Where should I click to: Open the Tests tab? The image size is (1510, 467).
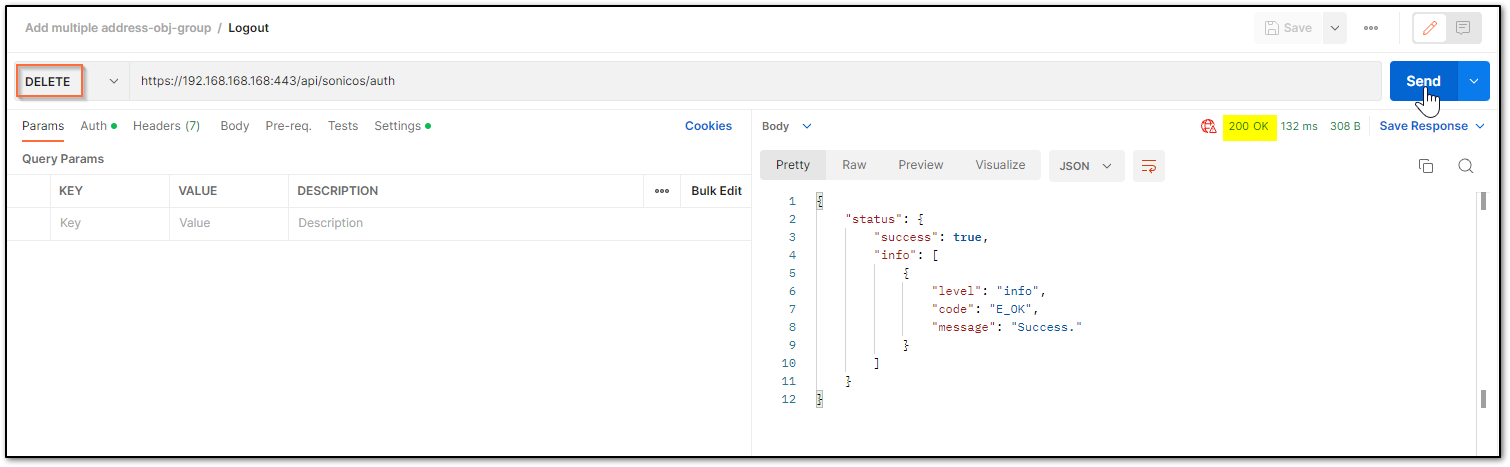(x=343, y=126)
